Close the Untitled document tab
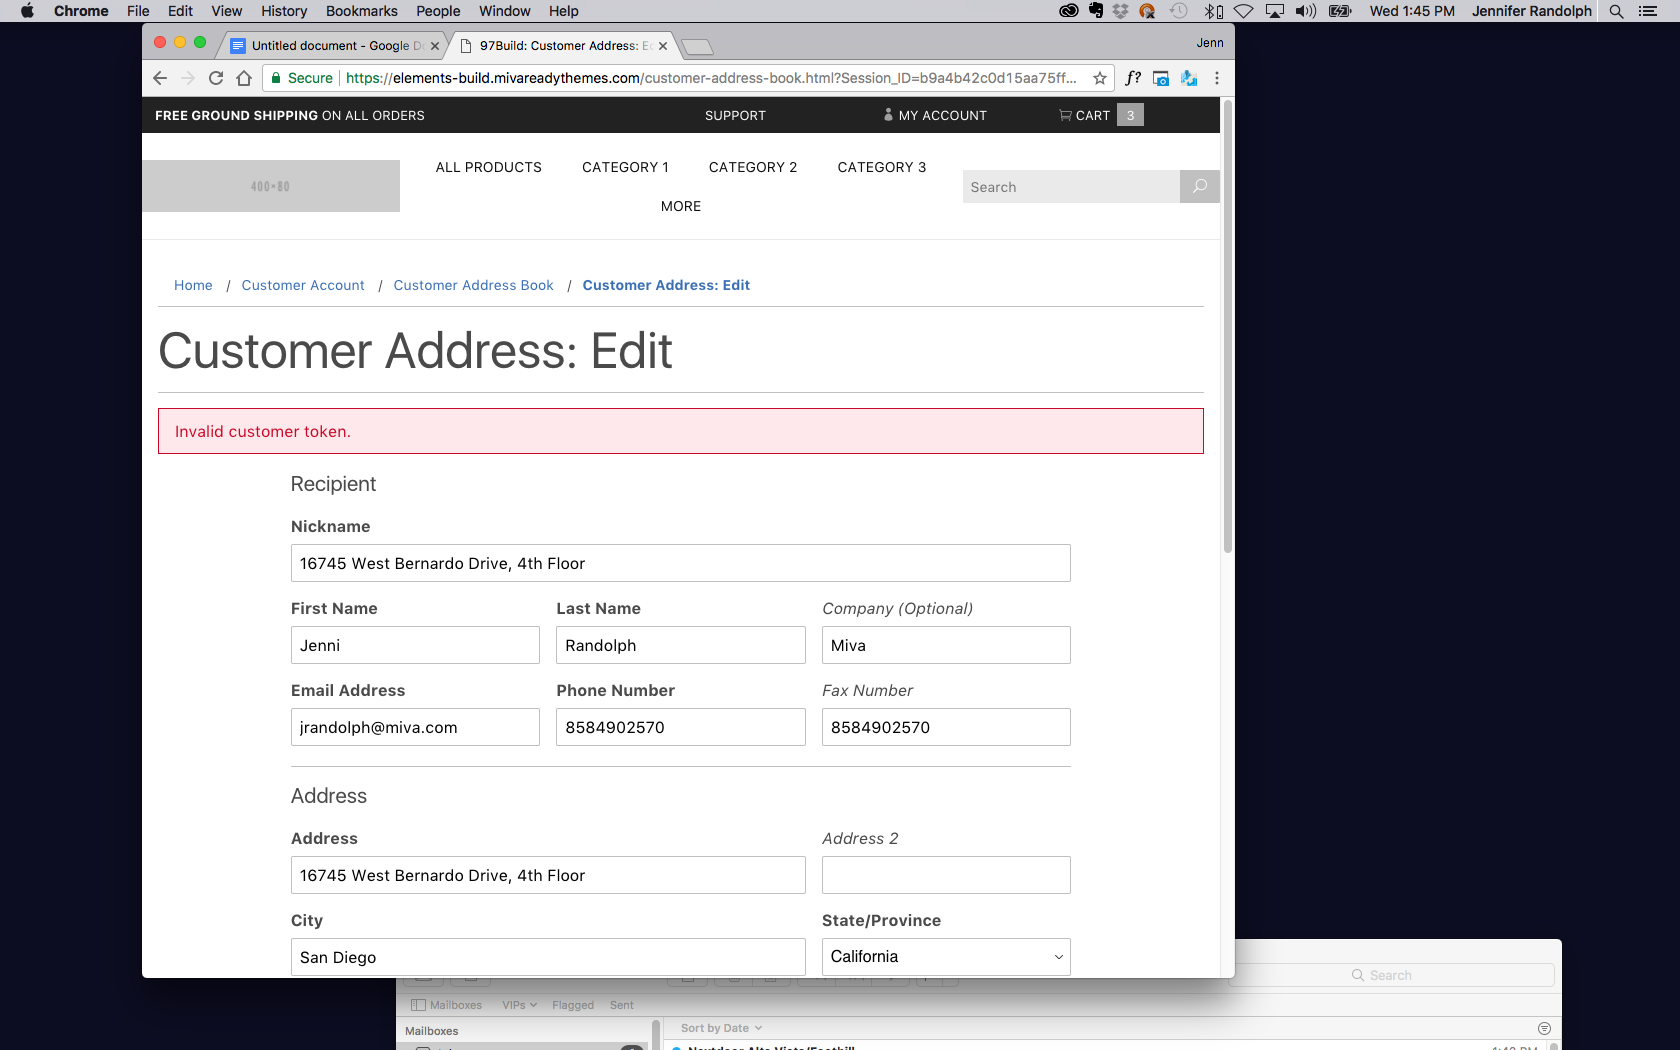 [435, 46]
